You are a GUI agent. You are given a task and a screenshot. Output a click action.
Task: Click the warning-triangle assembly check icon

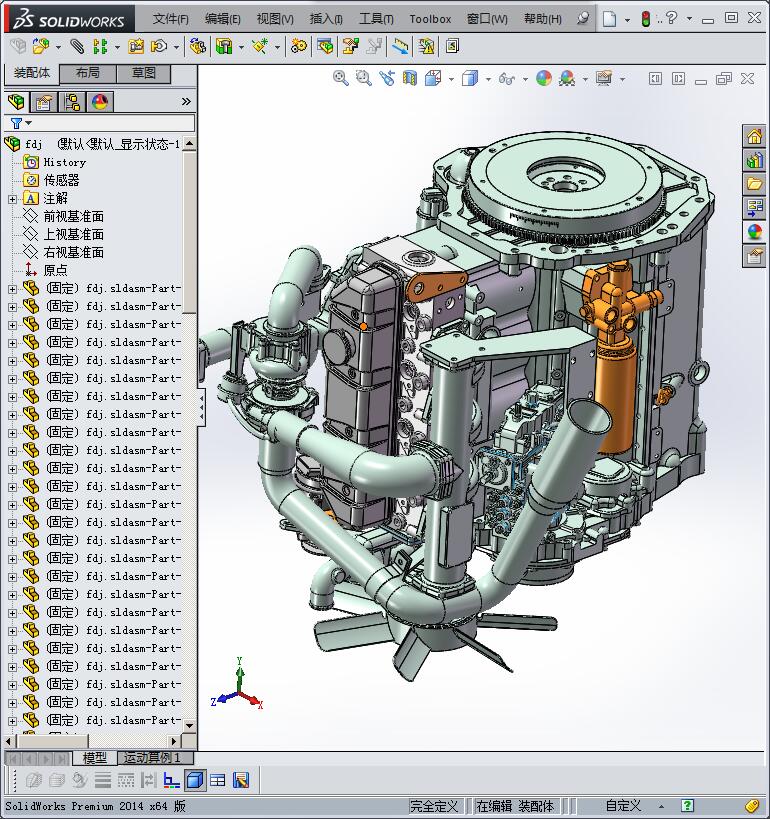[x=426, y=46]
